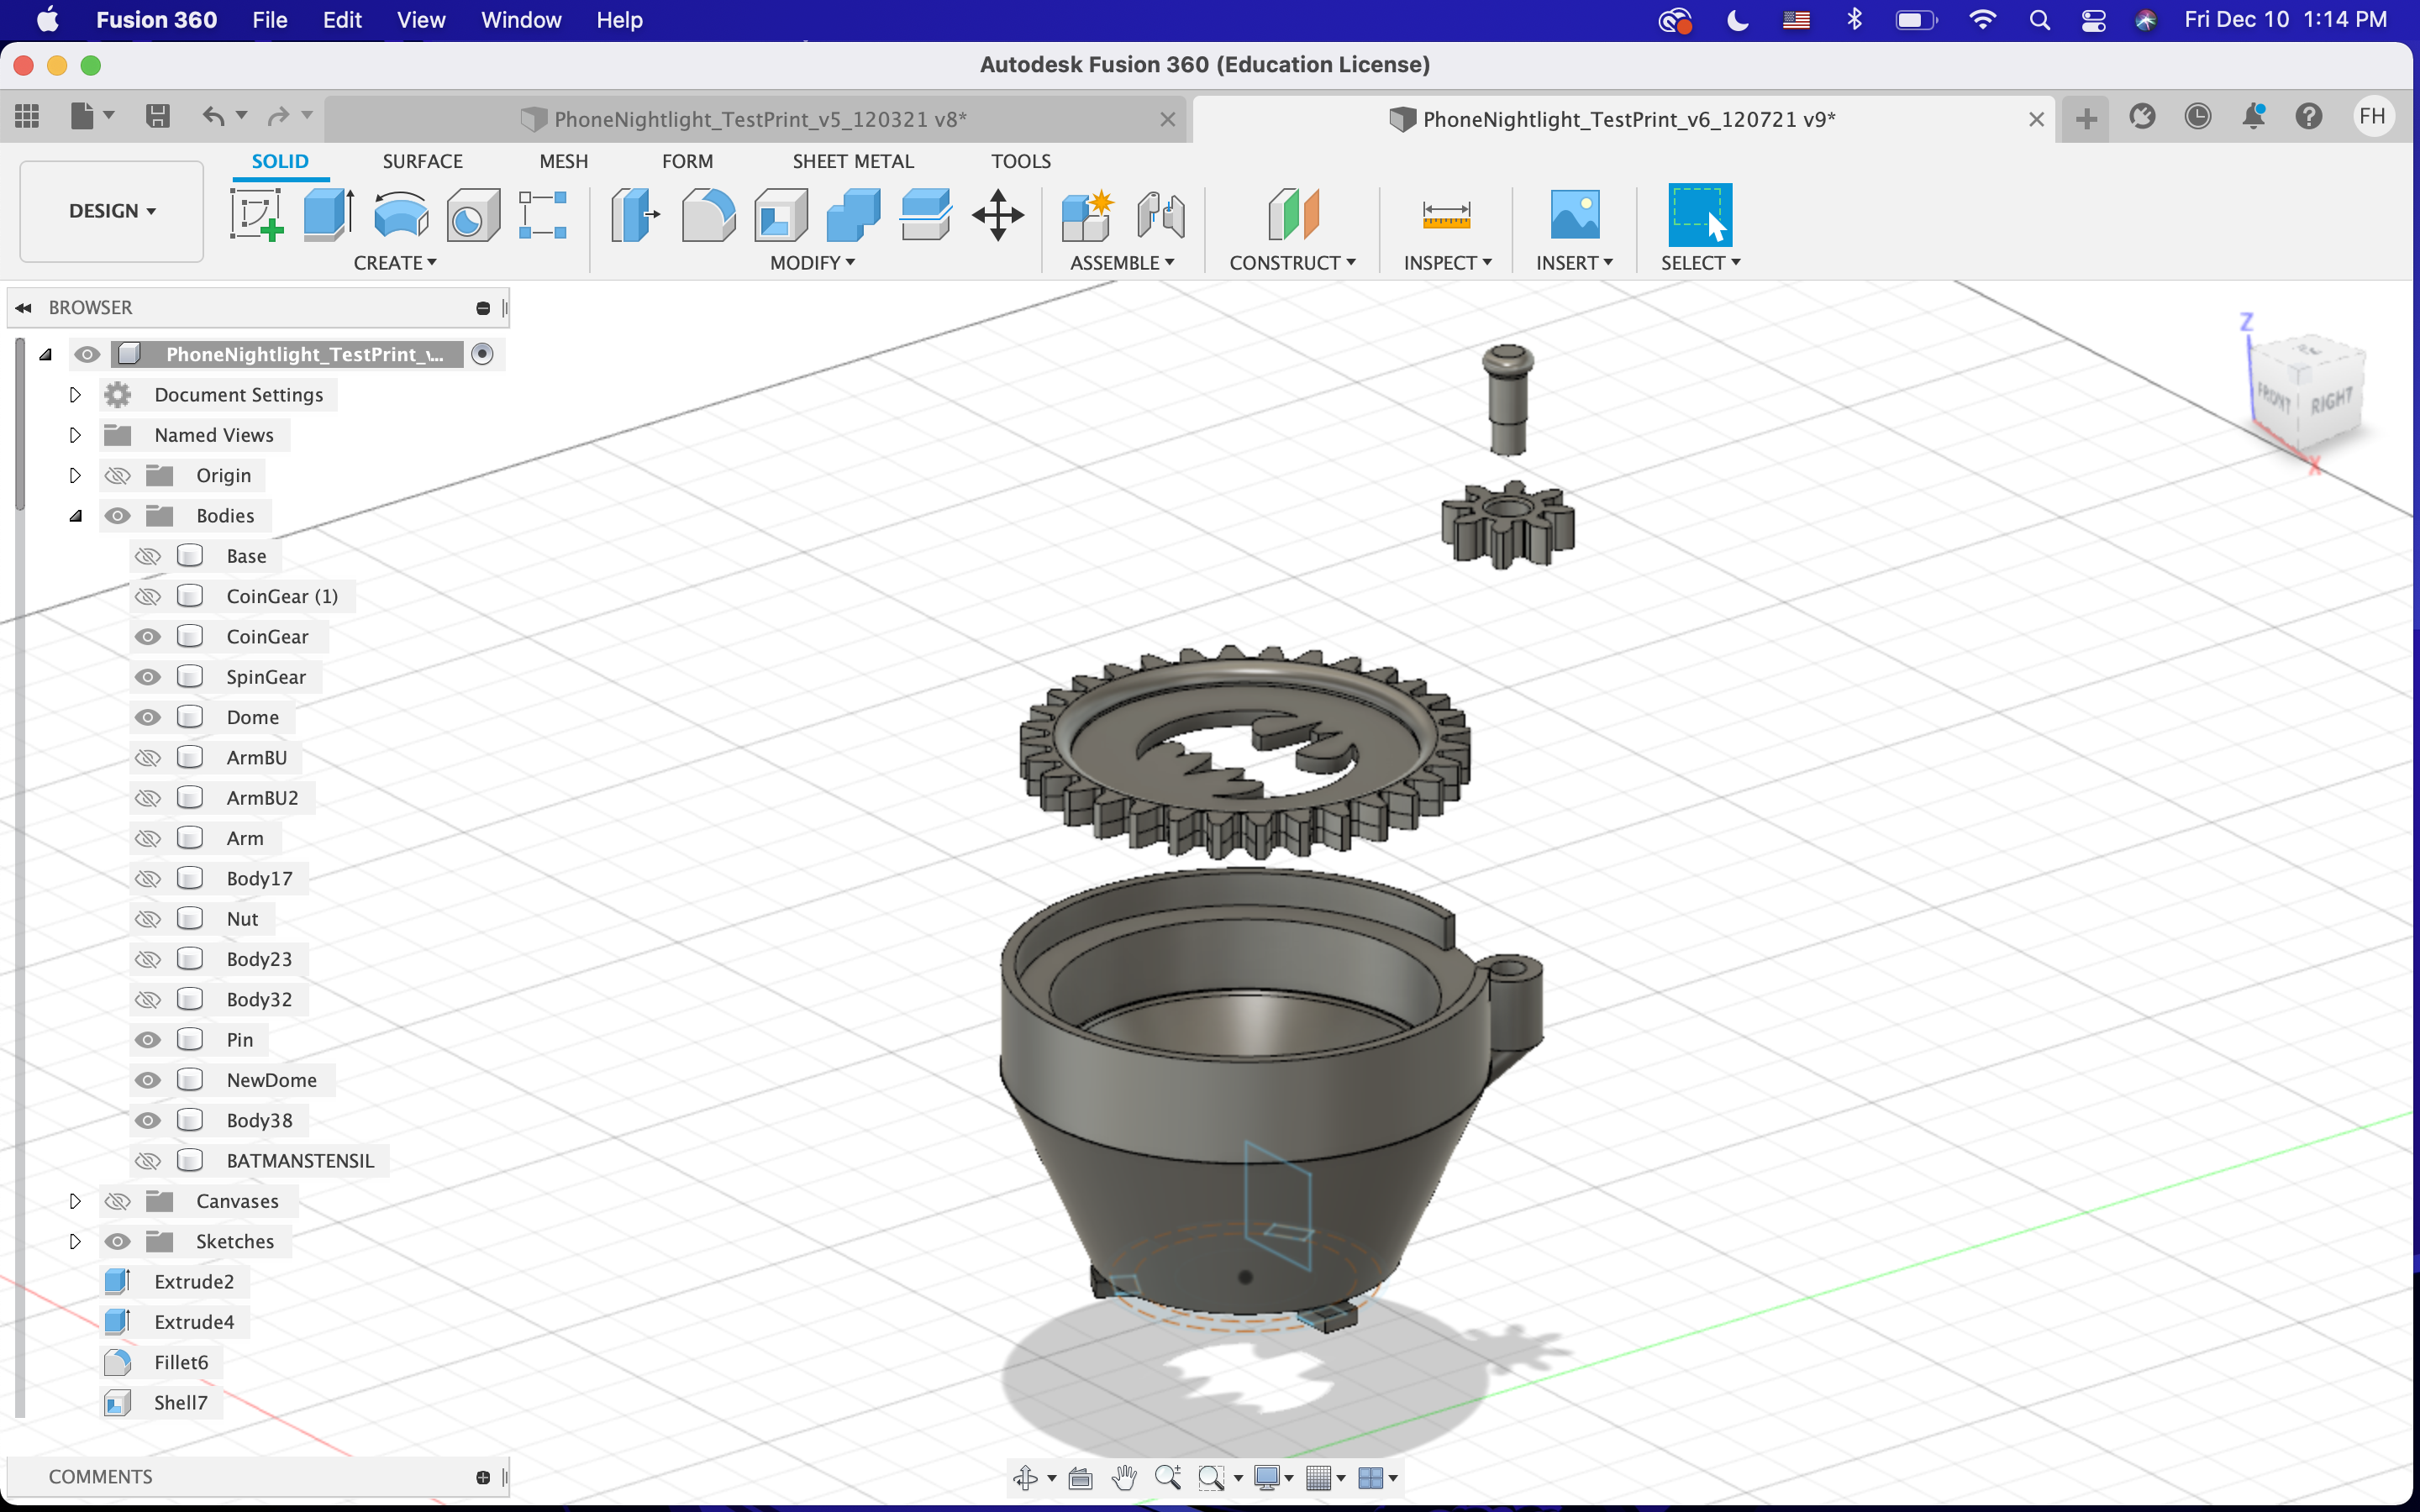Viewport: 2420px width, 1512px height.
Task: Click the Select window tool icon
Action: coord(1700,215)
